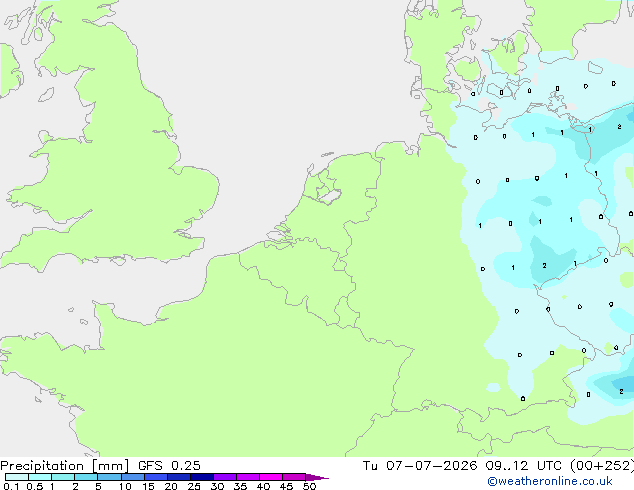Click the '0.1' legend scale label
The height and width of the screenshot is (490, 634).
click(x=11, y=486)
